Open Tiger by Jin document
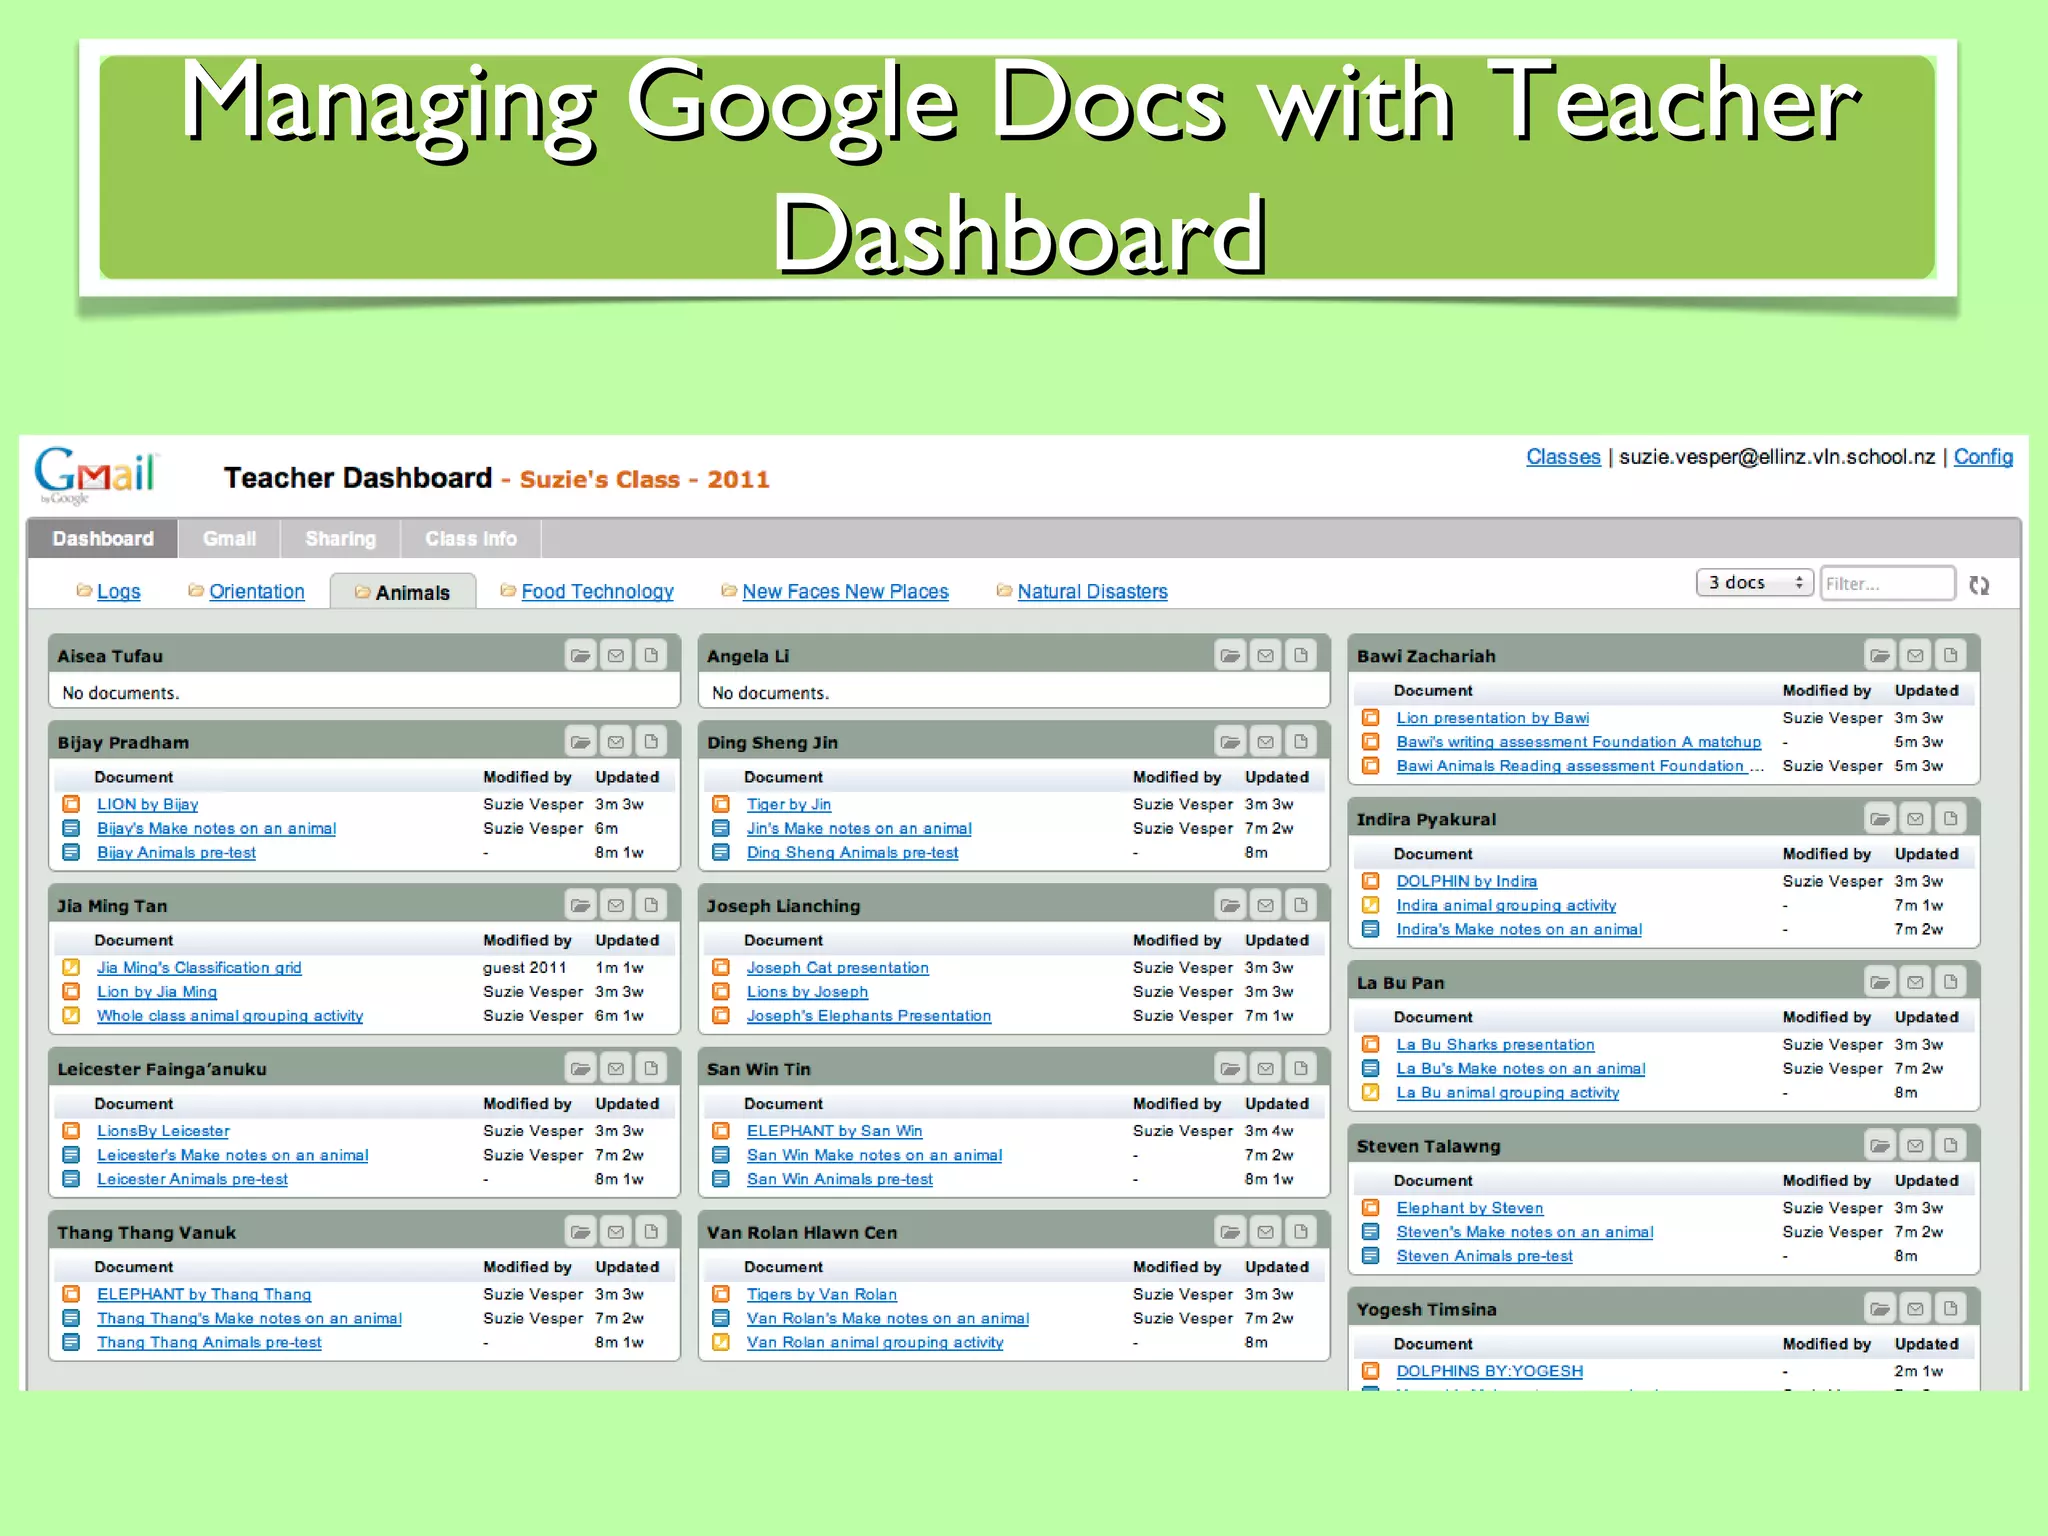 pos(788,804)
